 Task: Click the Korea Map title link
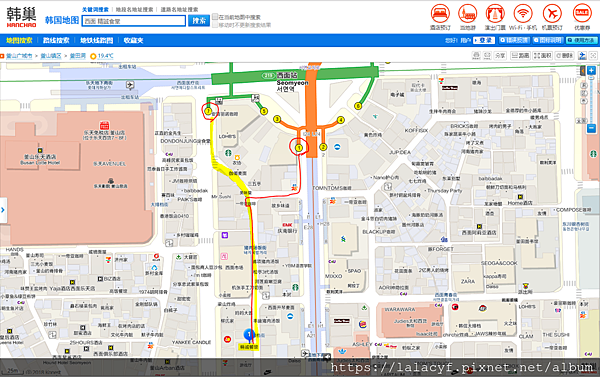tap(62, 20)
